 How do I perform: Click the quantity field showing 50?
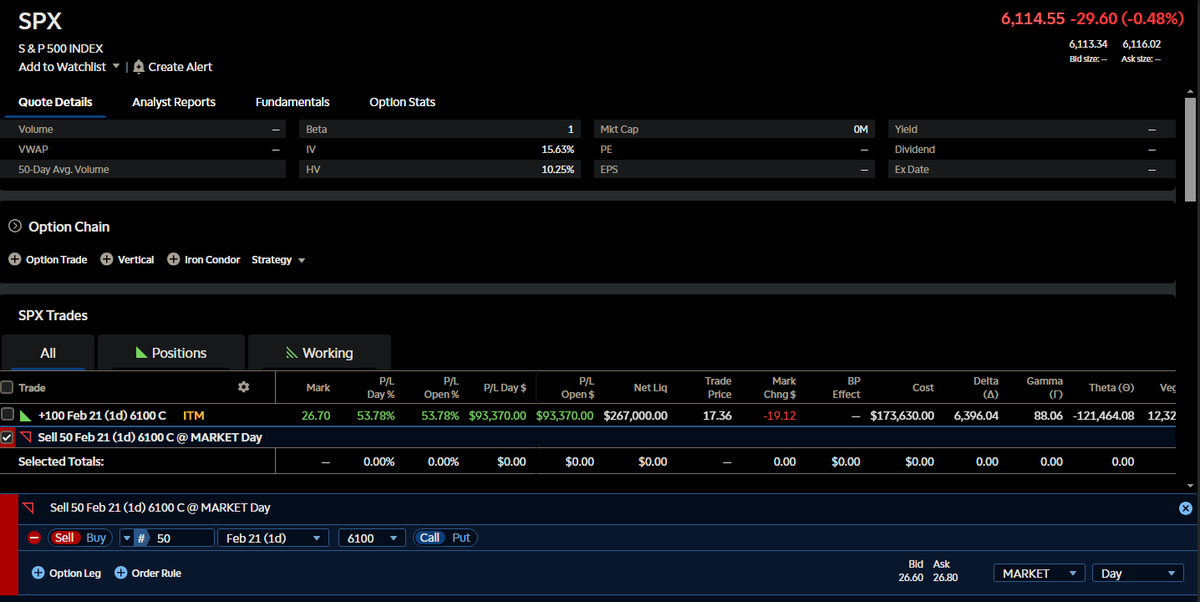[183, 538]
